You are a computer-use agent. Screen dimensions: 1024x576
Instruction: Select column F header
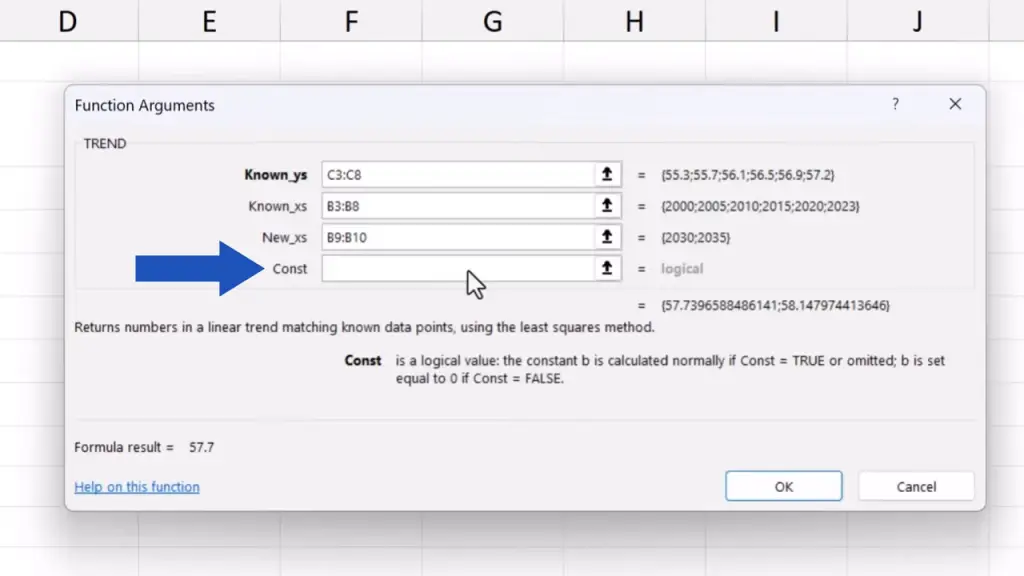coord(351,21)
